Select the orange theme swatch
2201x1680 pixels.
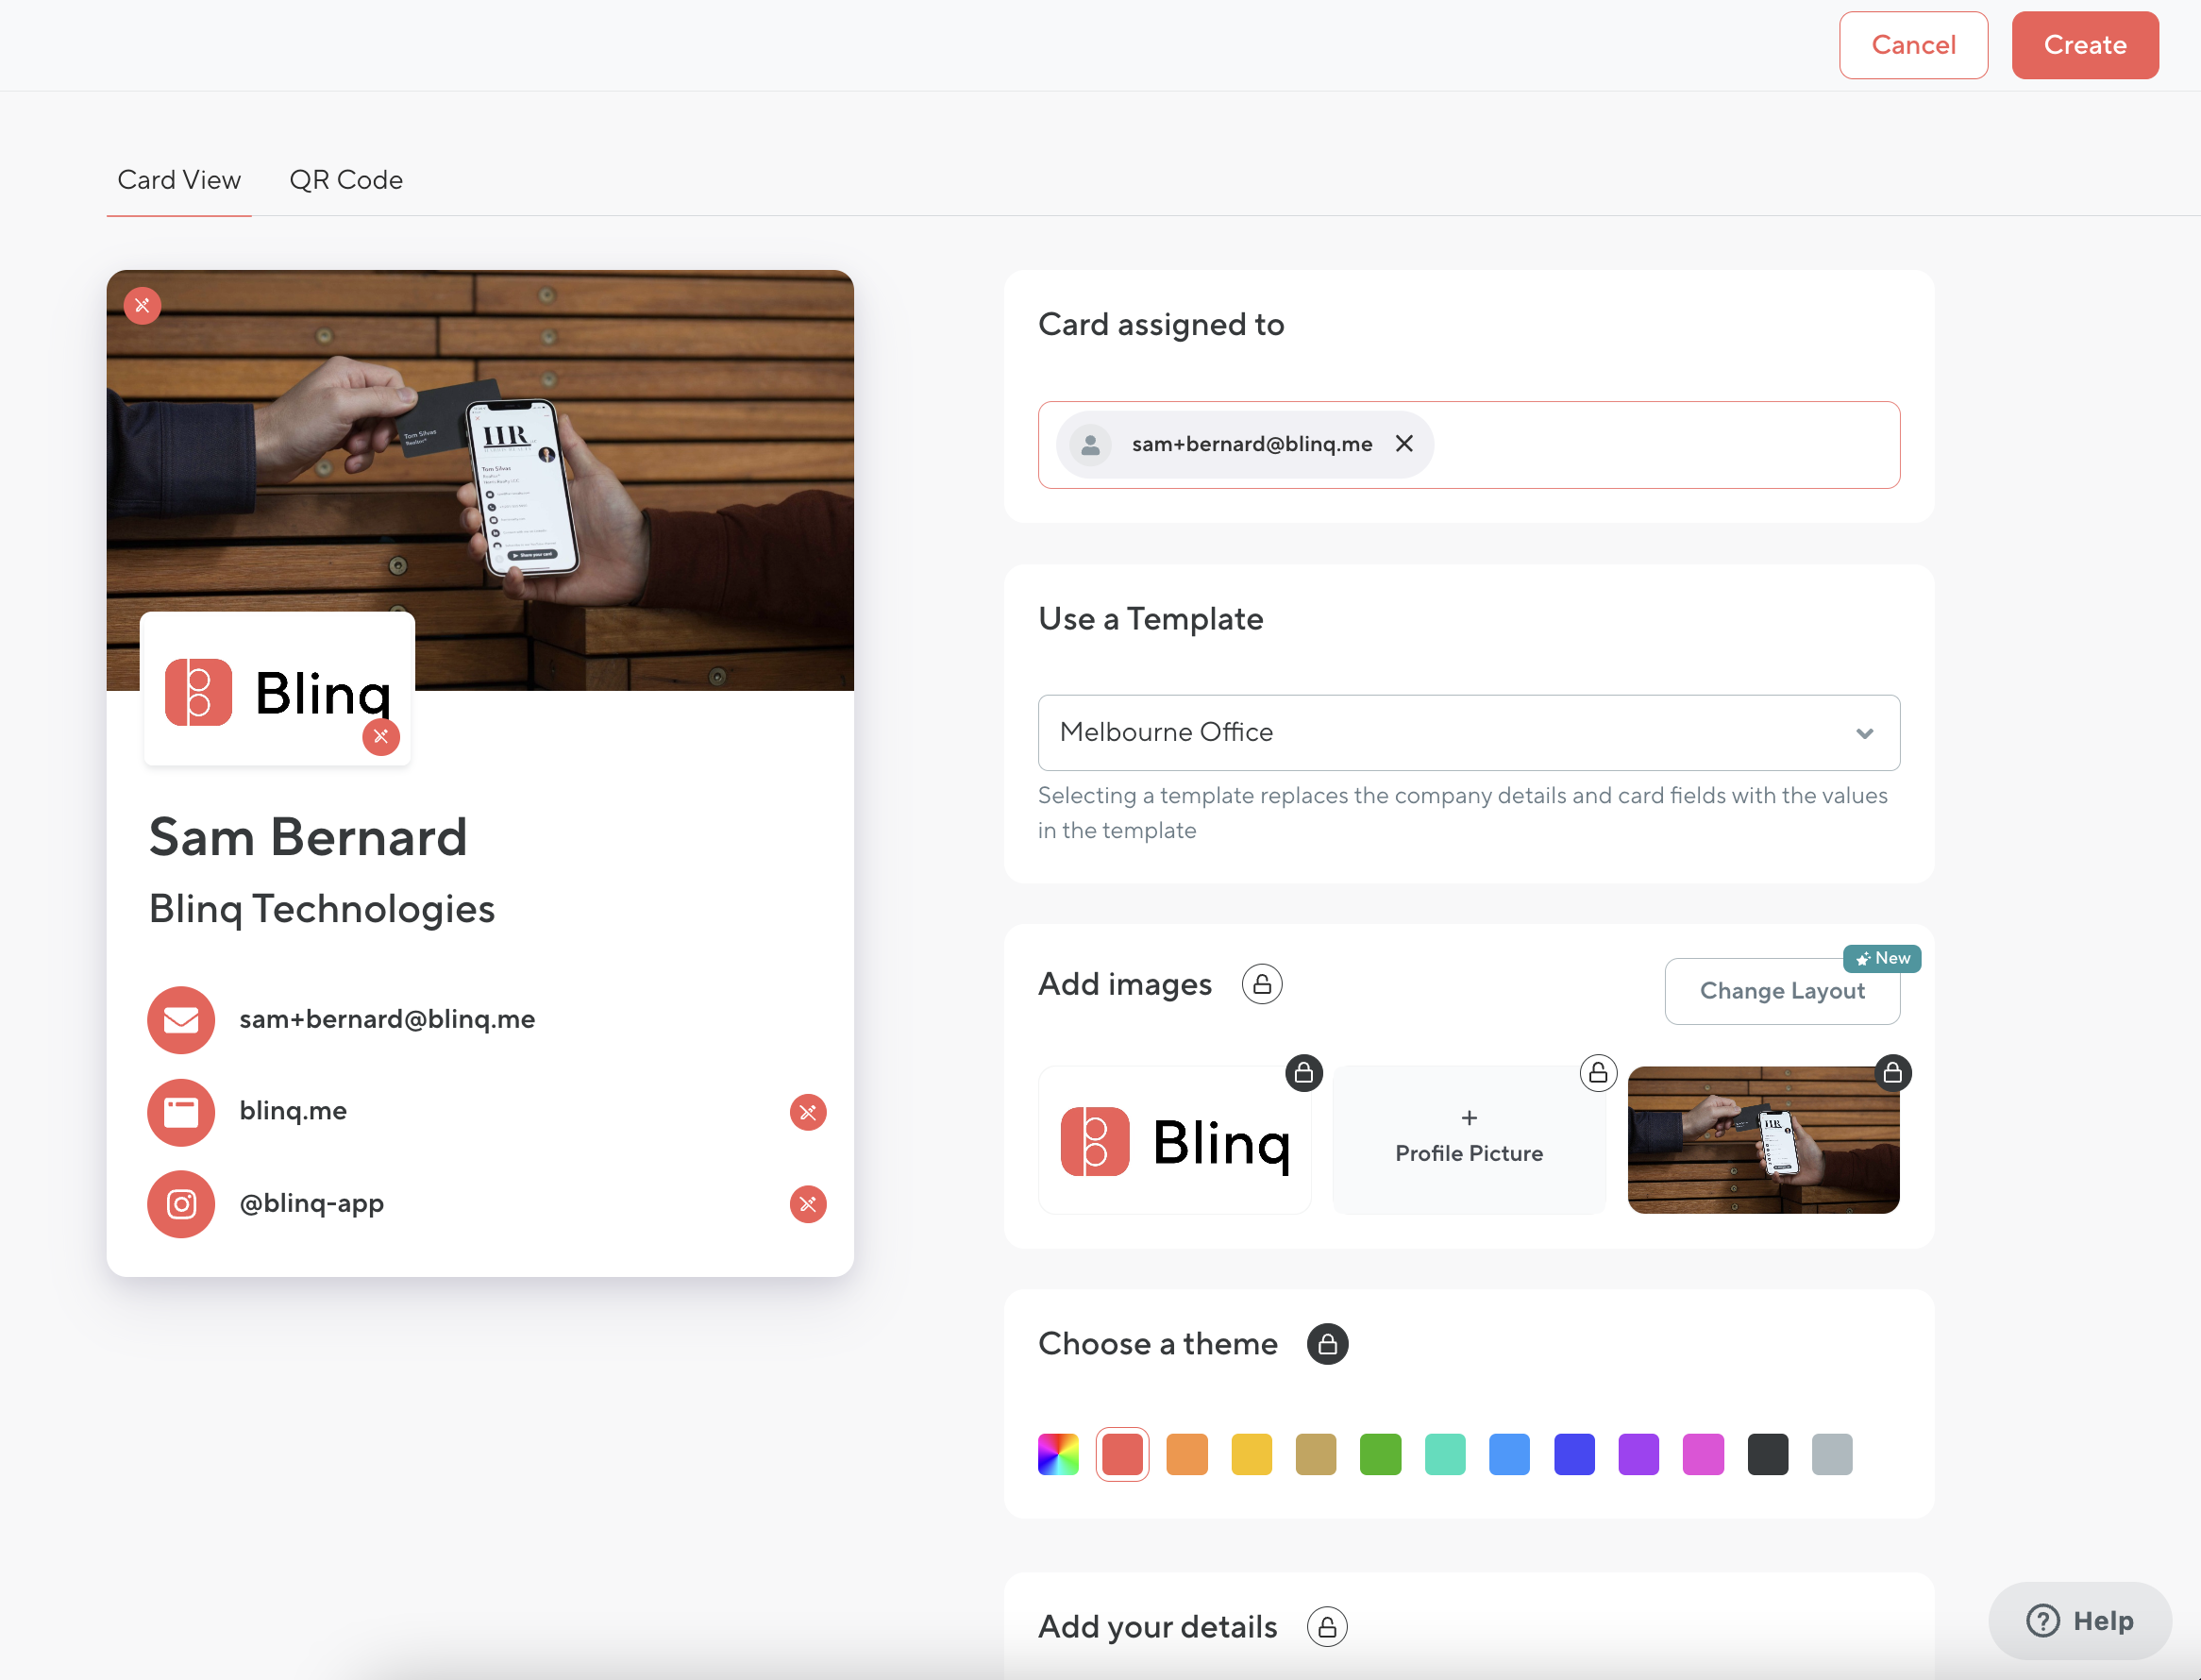point(1187,1454)
